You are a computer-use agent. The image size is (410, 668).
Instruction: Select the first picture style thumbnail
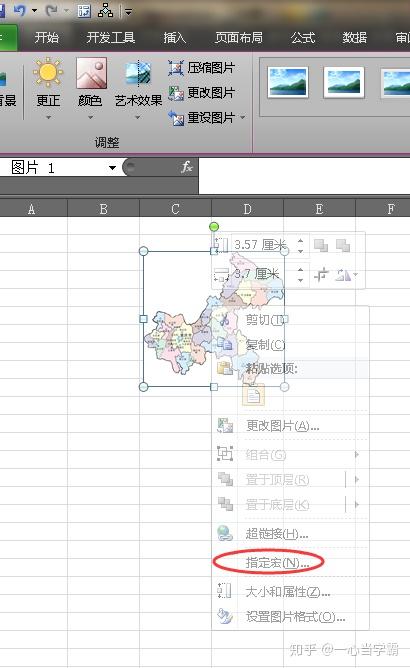click(x=288, y=82)
